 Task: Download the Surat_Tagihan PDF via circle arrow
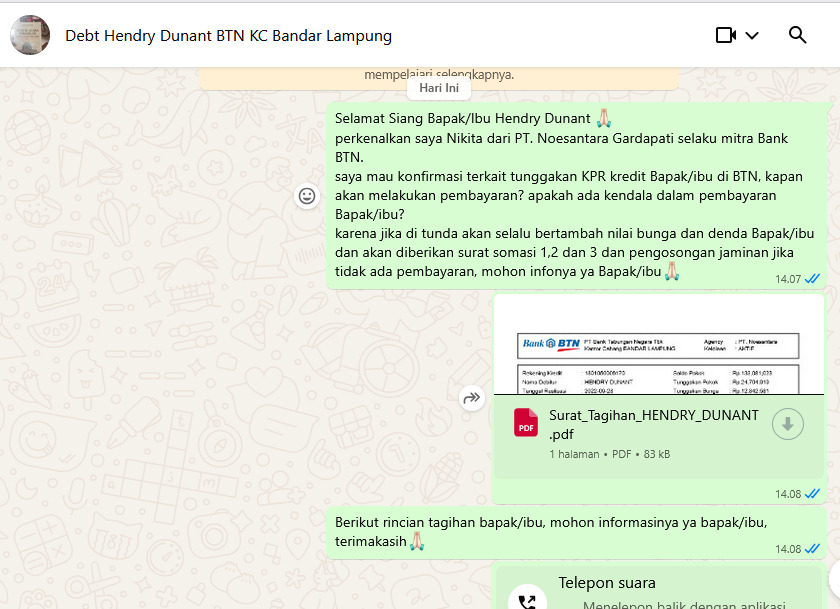coord(787,424)
